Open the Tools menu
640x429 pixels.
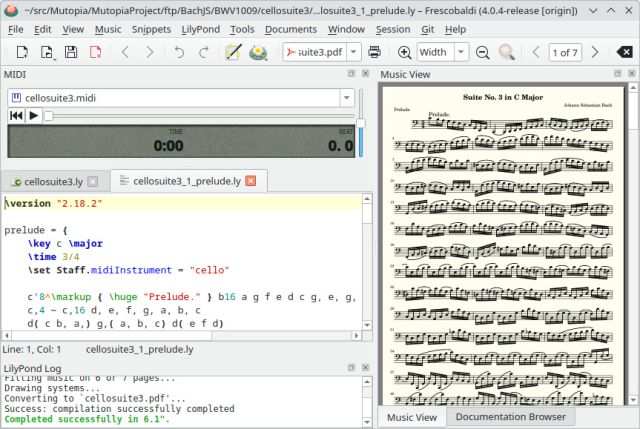[x=242, y=29]
